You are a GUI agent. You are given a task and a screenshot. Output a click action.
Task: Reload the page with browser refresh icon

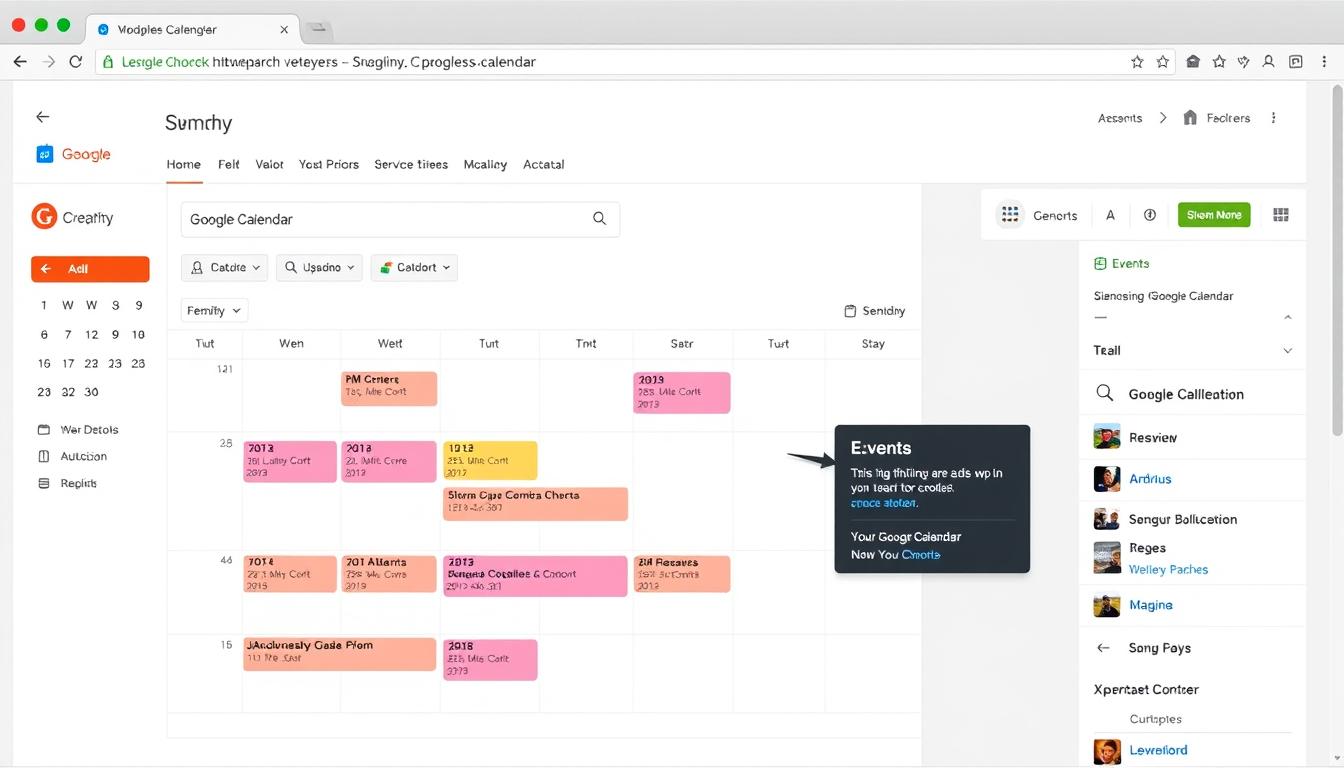coord(75,62)
